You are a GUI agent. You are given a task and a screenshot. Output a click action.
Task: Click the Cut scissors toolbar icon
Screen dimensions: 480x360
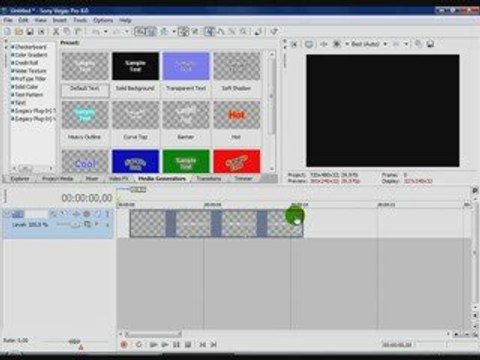pyautogui.click(x=56, y=32)
